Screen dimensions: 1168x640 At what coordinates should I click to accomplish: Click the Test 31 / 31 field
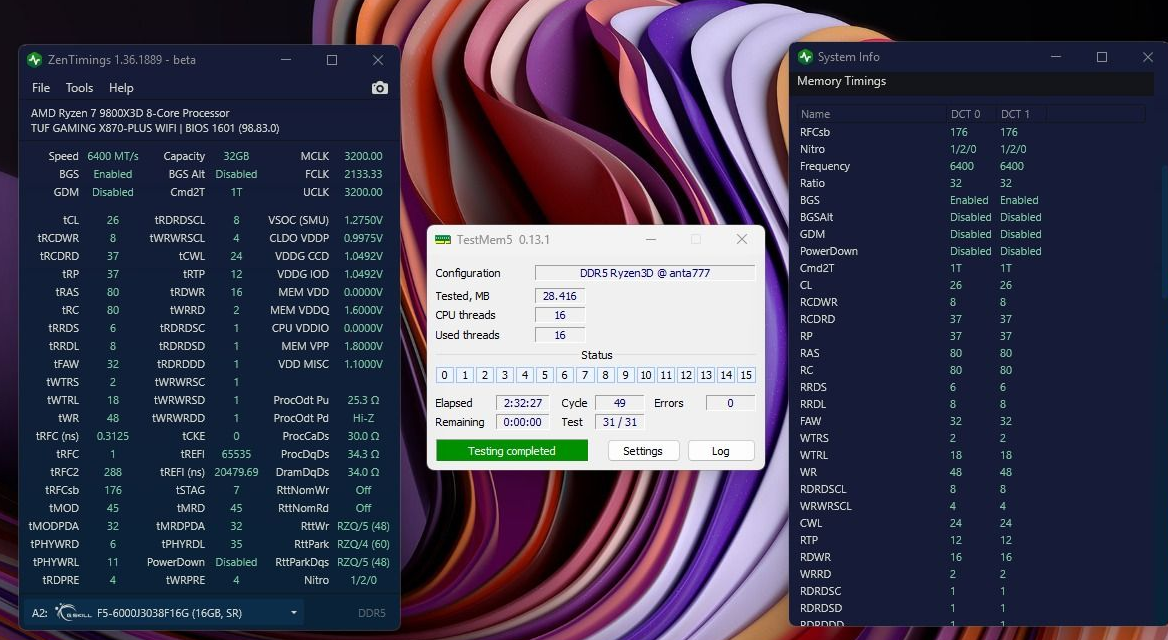point(620,422)
